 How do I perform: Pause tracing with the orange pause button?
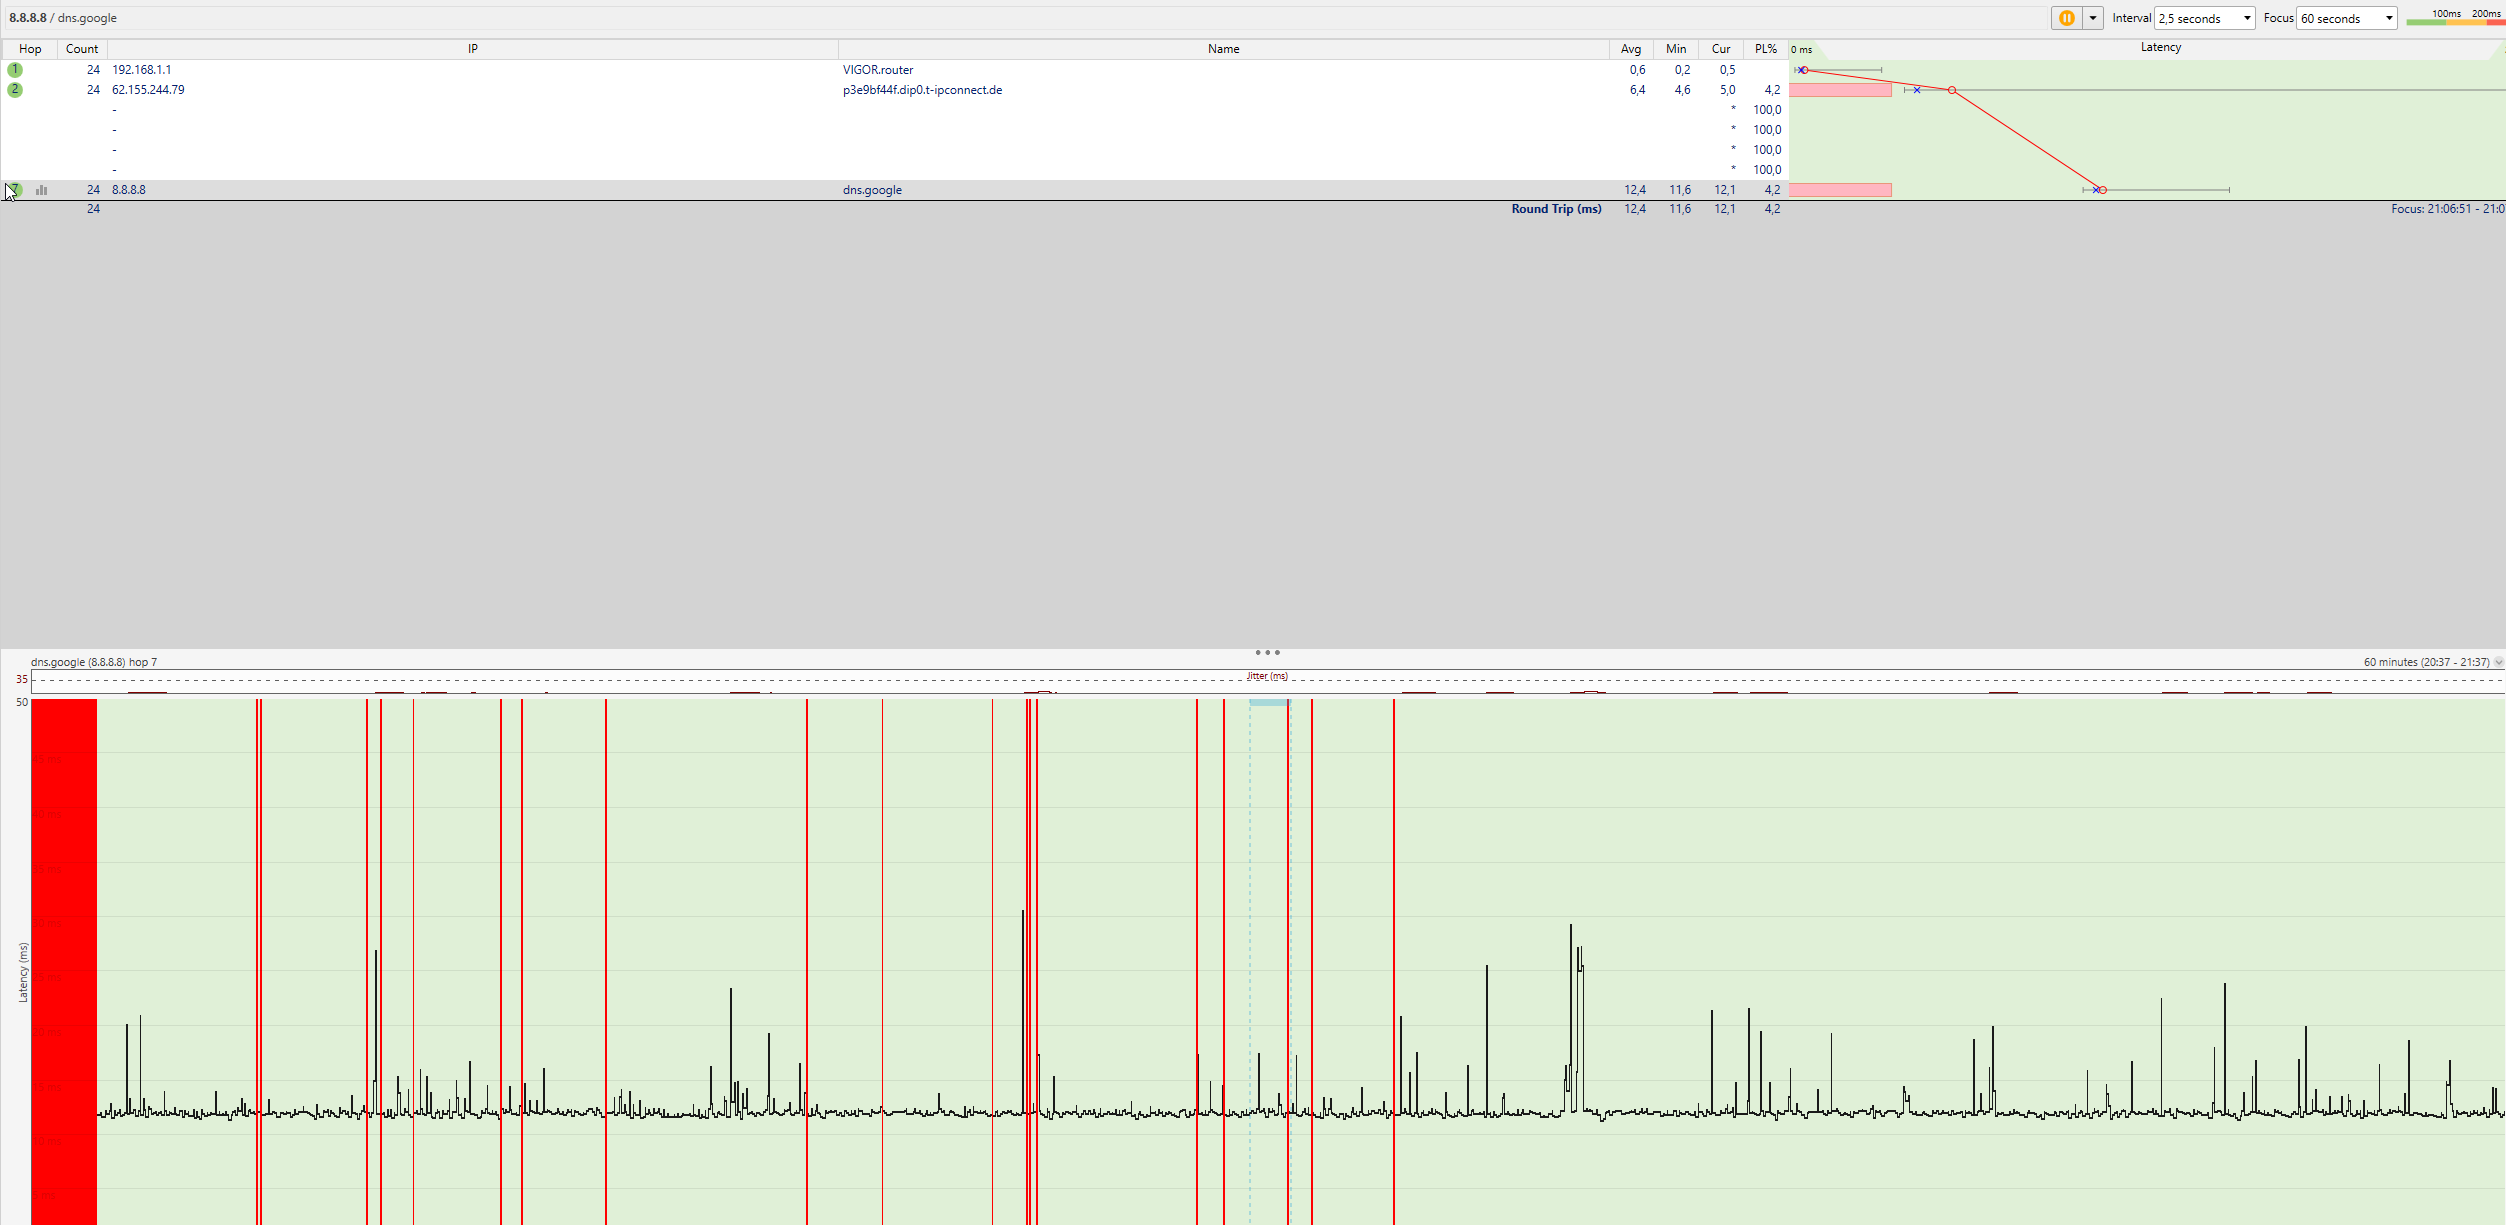tap(2066, 18)
